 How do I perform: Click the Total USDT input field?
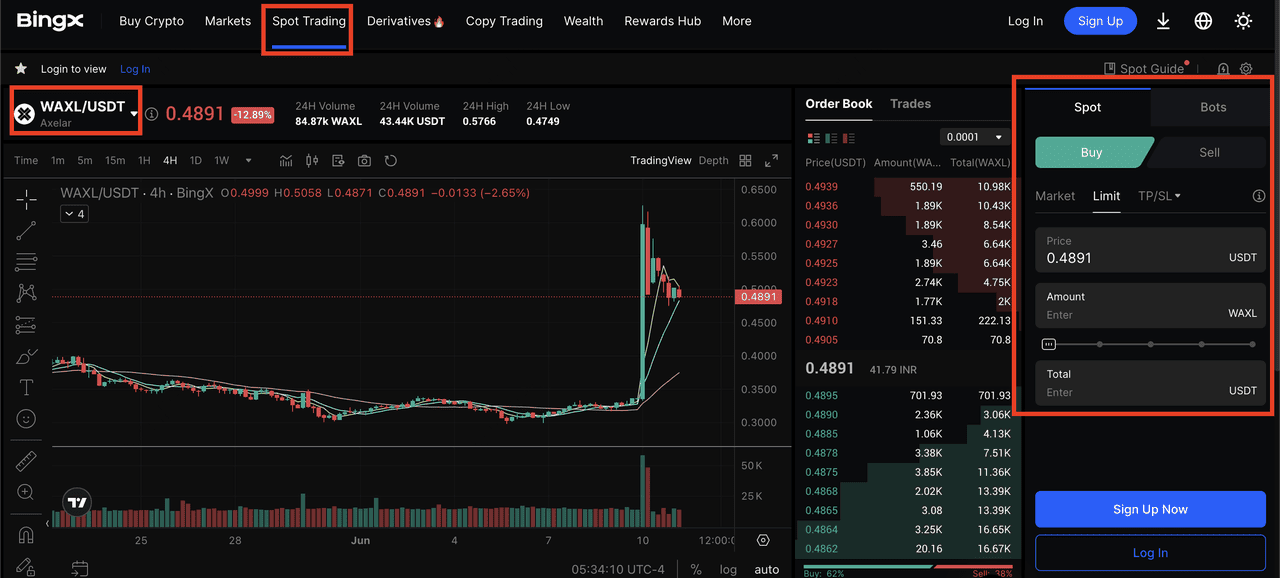pos(1150,383)
